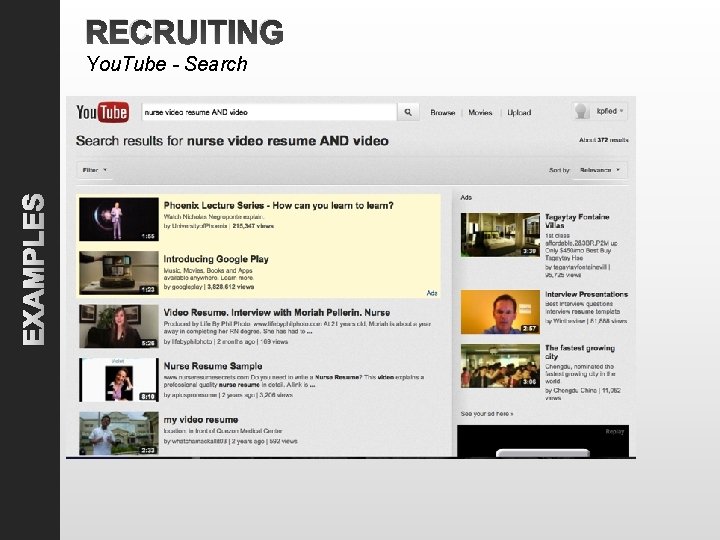Click the magnifier search button

pos(408,112)
